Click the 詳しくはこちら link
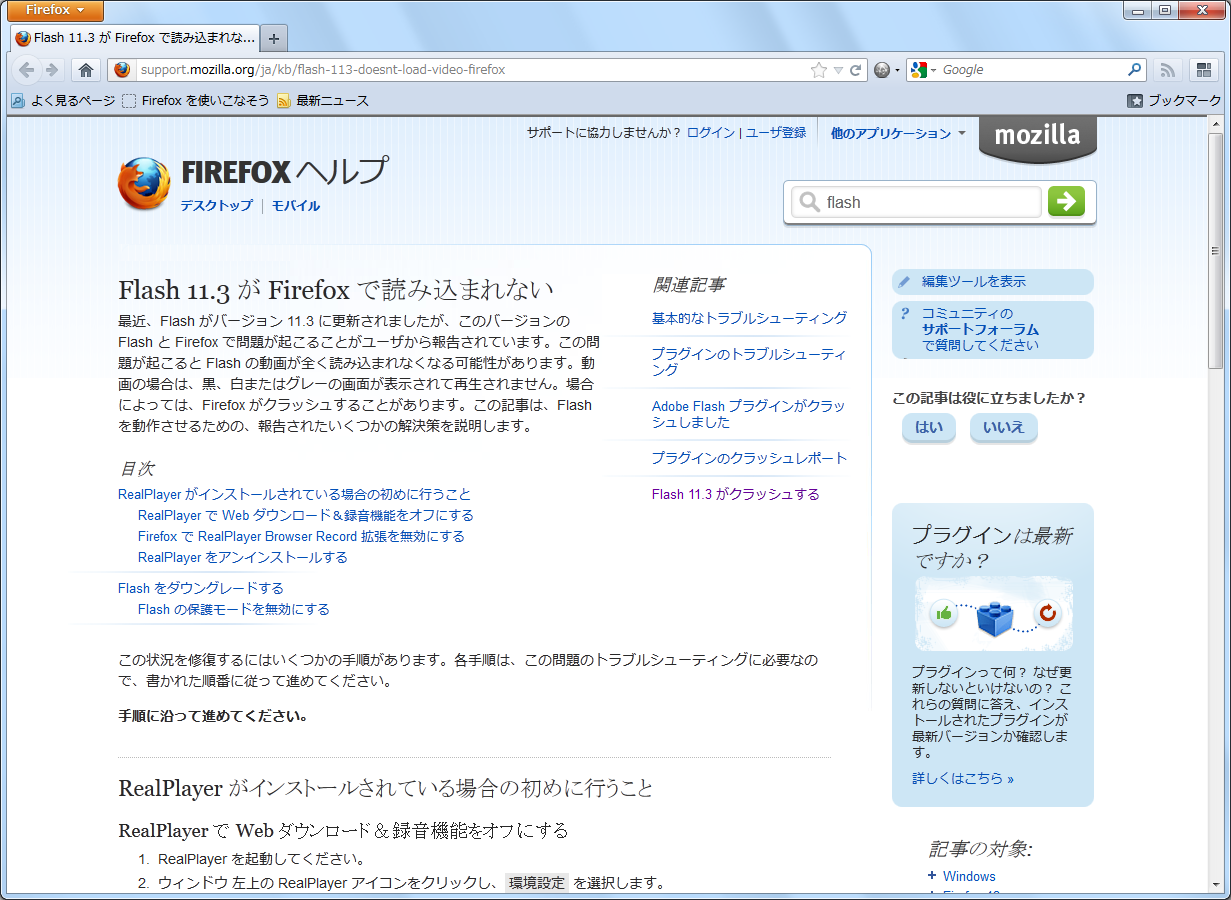The width and height of the screenshot is (1231, 900). coord(962,778)
